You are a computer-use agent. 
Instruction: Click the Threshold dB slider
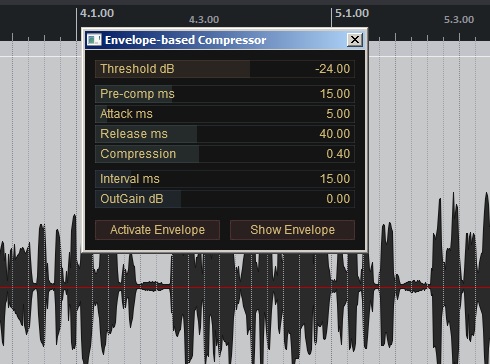[x=225, y=69]
